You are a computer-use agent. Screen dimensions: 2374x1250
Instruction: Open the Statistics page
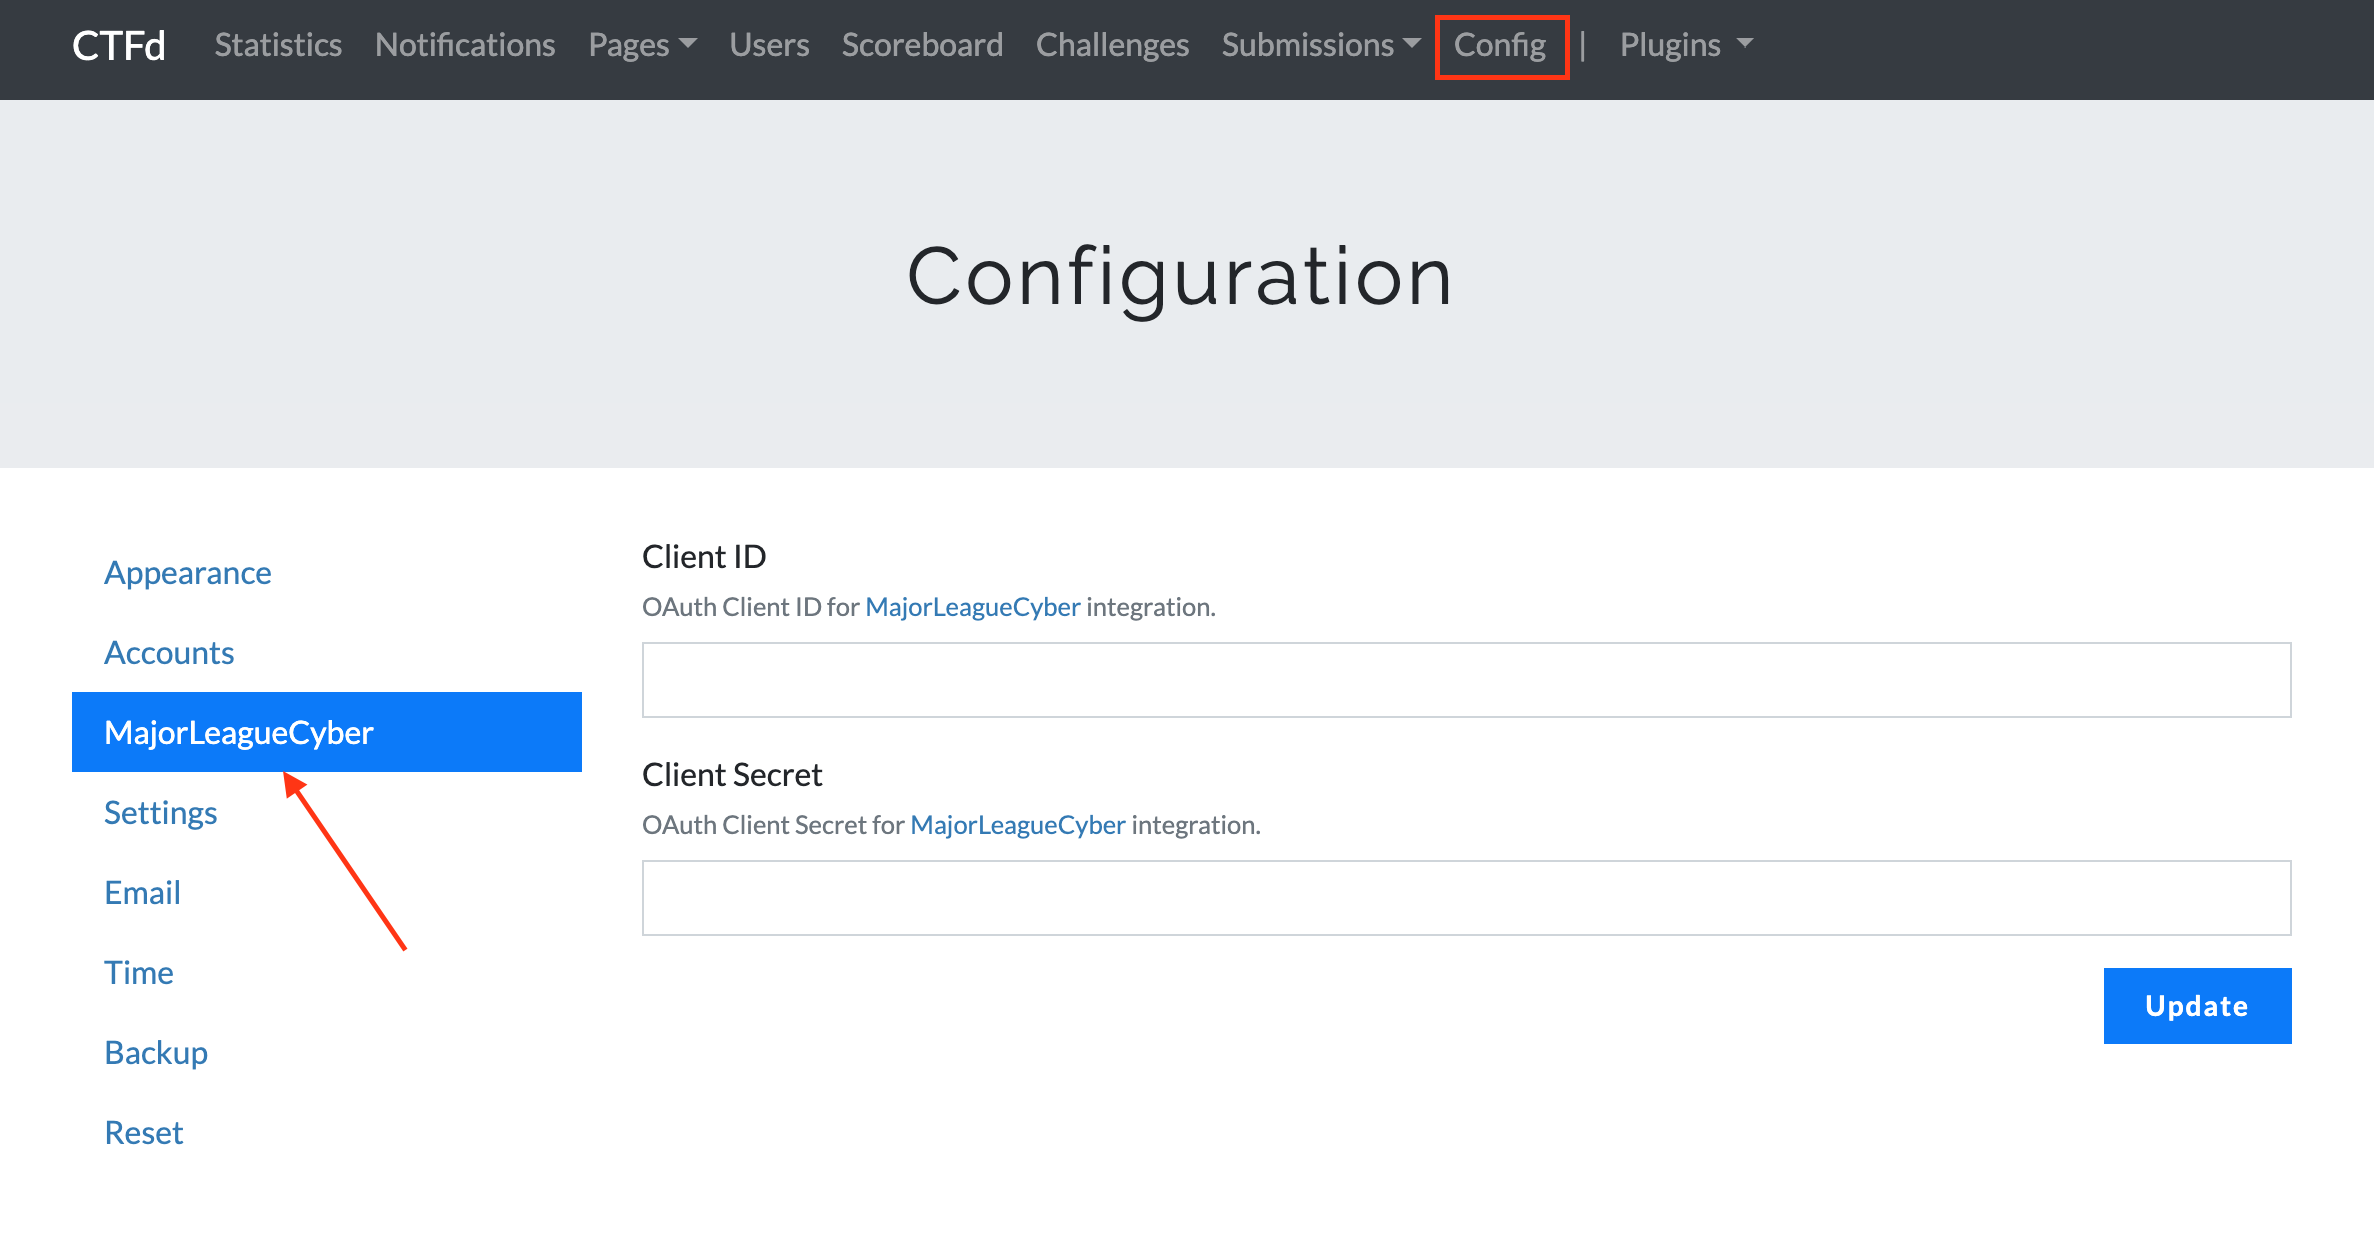[x=278, y=45]
